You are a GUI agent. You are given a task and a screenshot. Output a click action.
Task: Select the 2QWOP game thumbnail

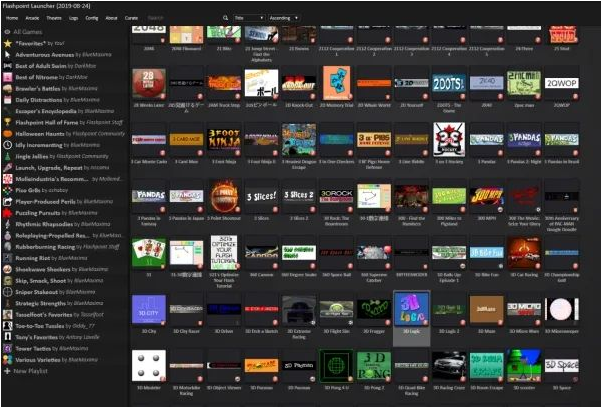pos(562,84)
